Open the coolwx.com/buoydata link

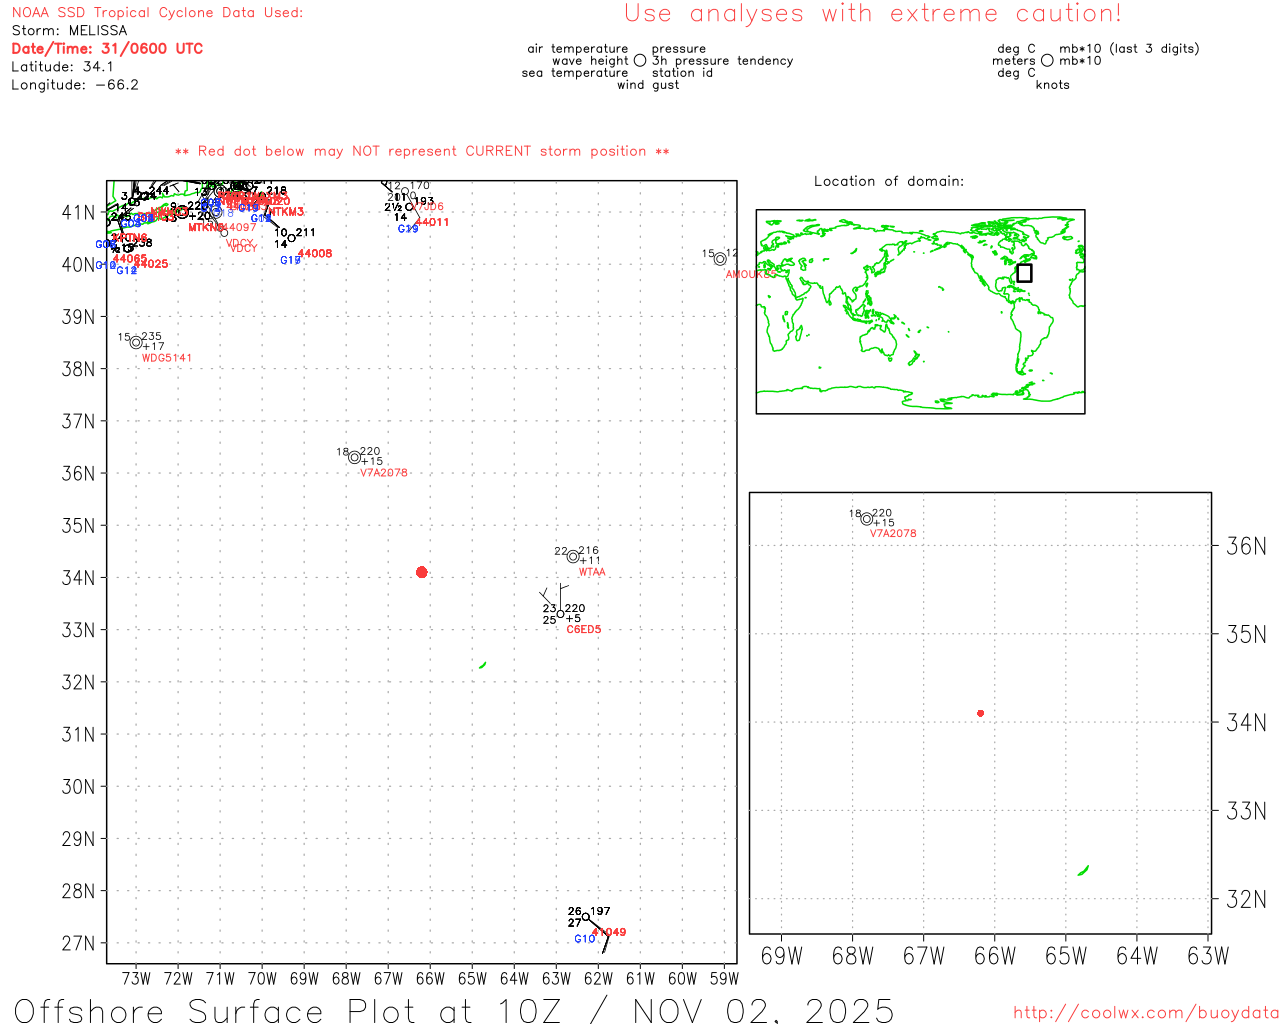[1146, 1013]
